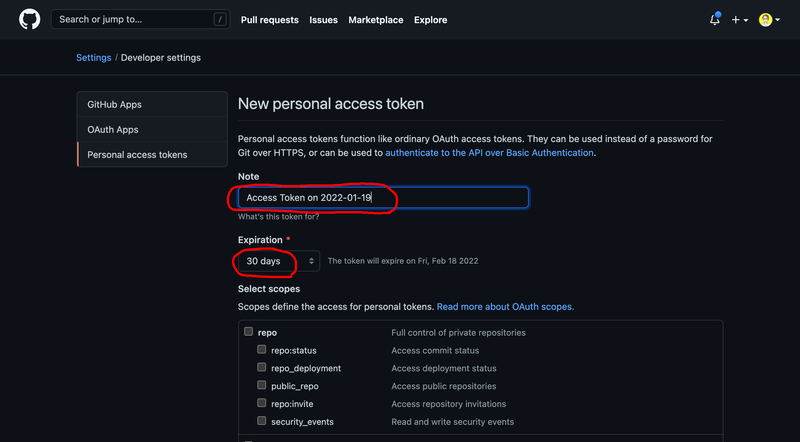Open the user avatar menu
The width and height of the screenshot is (800, 442).
coord(767,20)
